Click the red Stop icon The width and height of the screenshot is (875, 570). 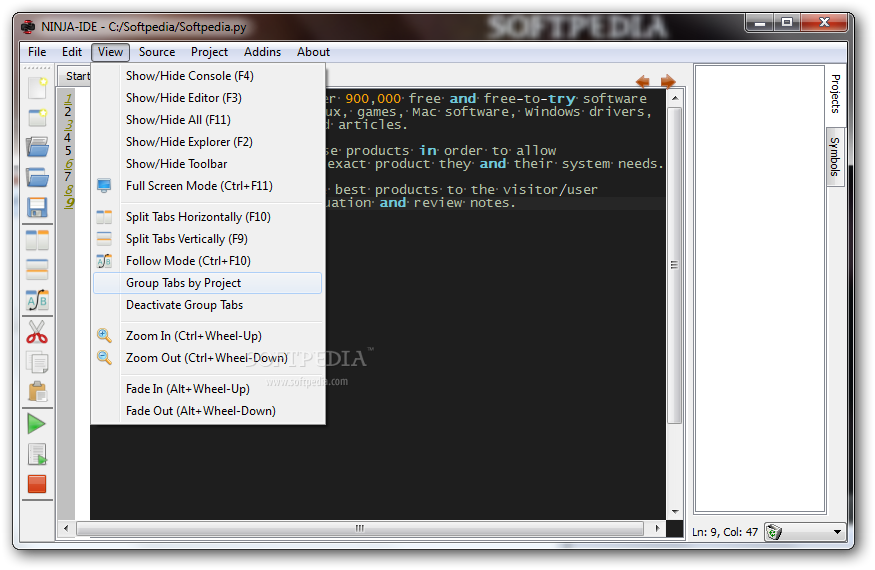pyautogui.click(x=37, y=484)
